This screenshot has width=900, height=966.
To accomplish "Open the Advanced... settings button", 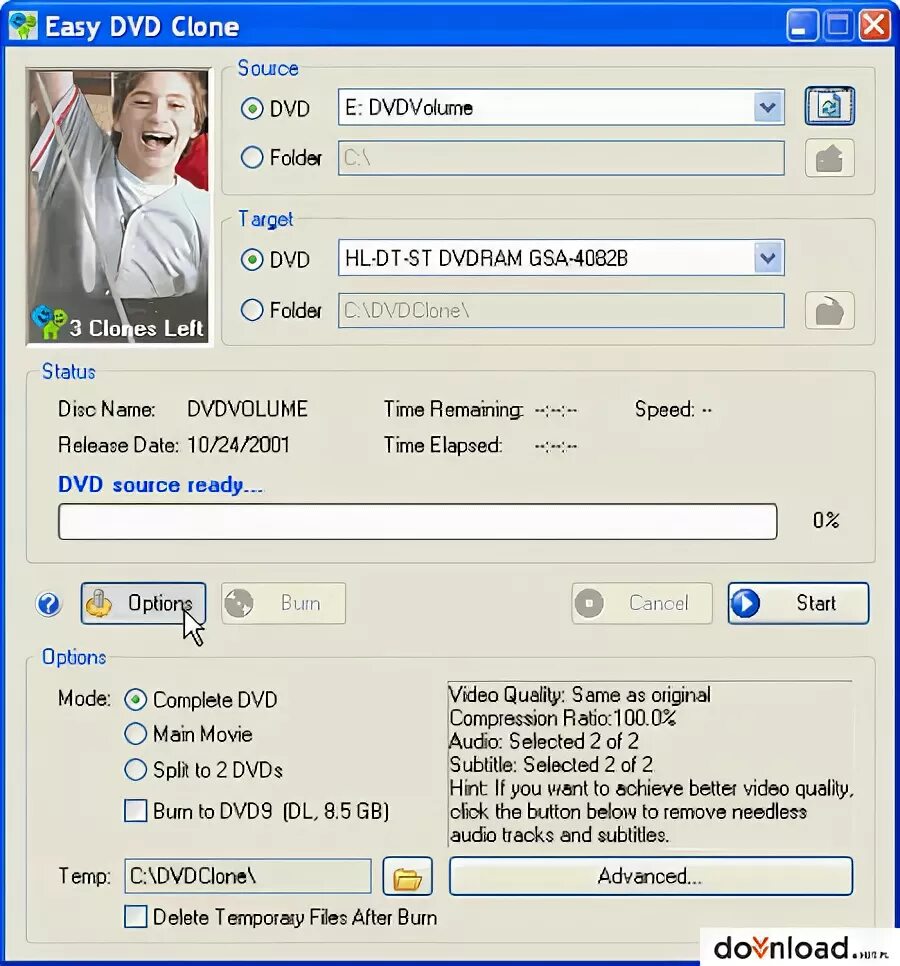I will (651, 876).
